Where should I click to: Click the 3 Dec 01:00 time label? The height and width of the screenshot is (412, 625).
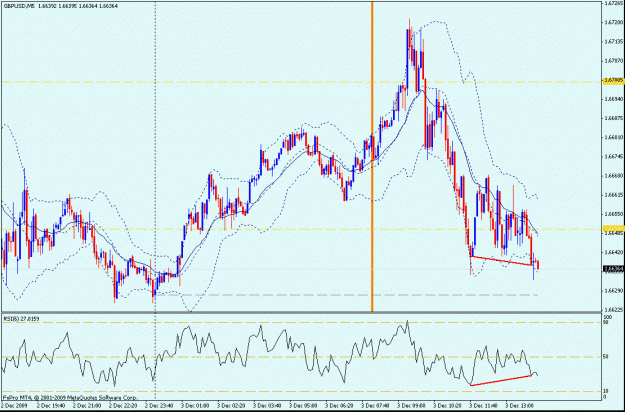coord(195,406)
